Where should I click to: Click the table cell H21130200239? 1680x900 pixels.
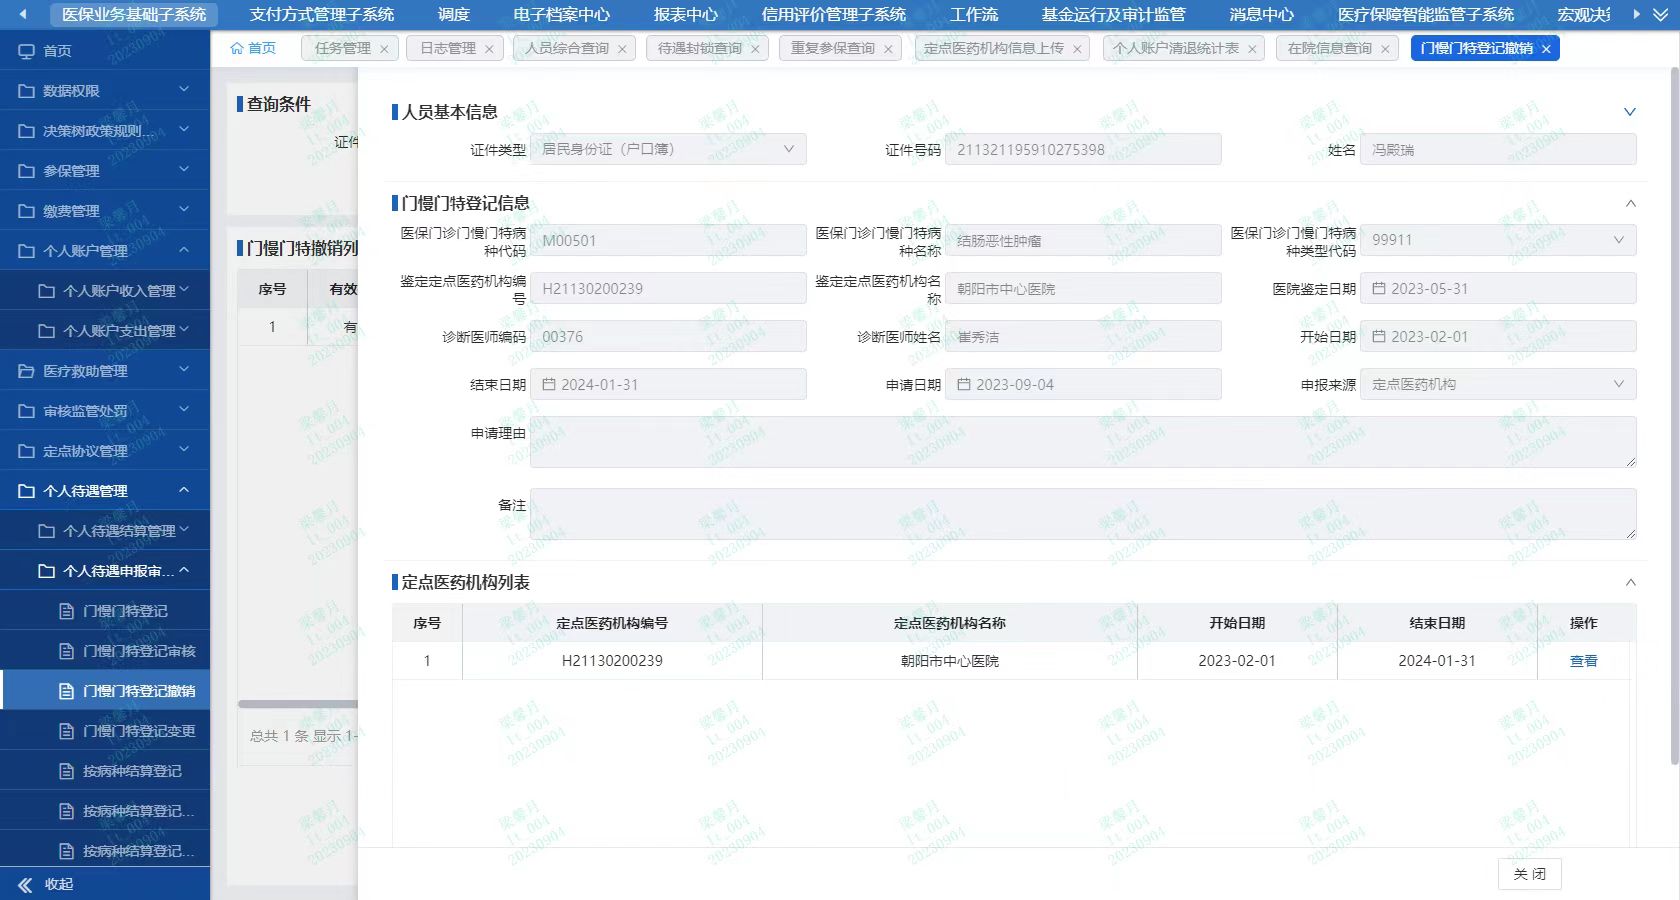pos(612,661)
